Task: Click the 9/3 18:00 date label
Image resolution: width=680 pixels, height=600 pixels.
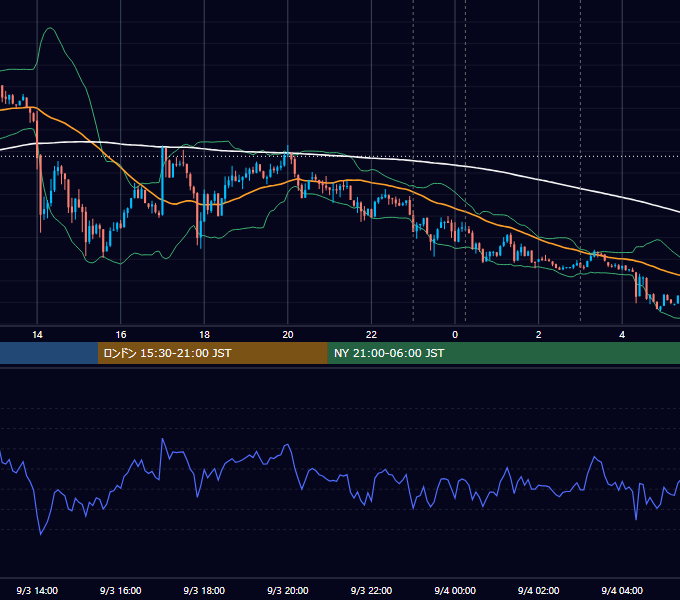Action: [x=204, y=590]
